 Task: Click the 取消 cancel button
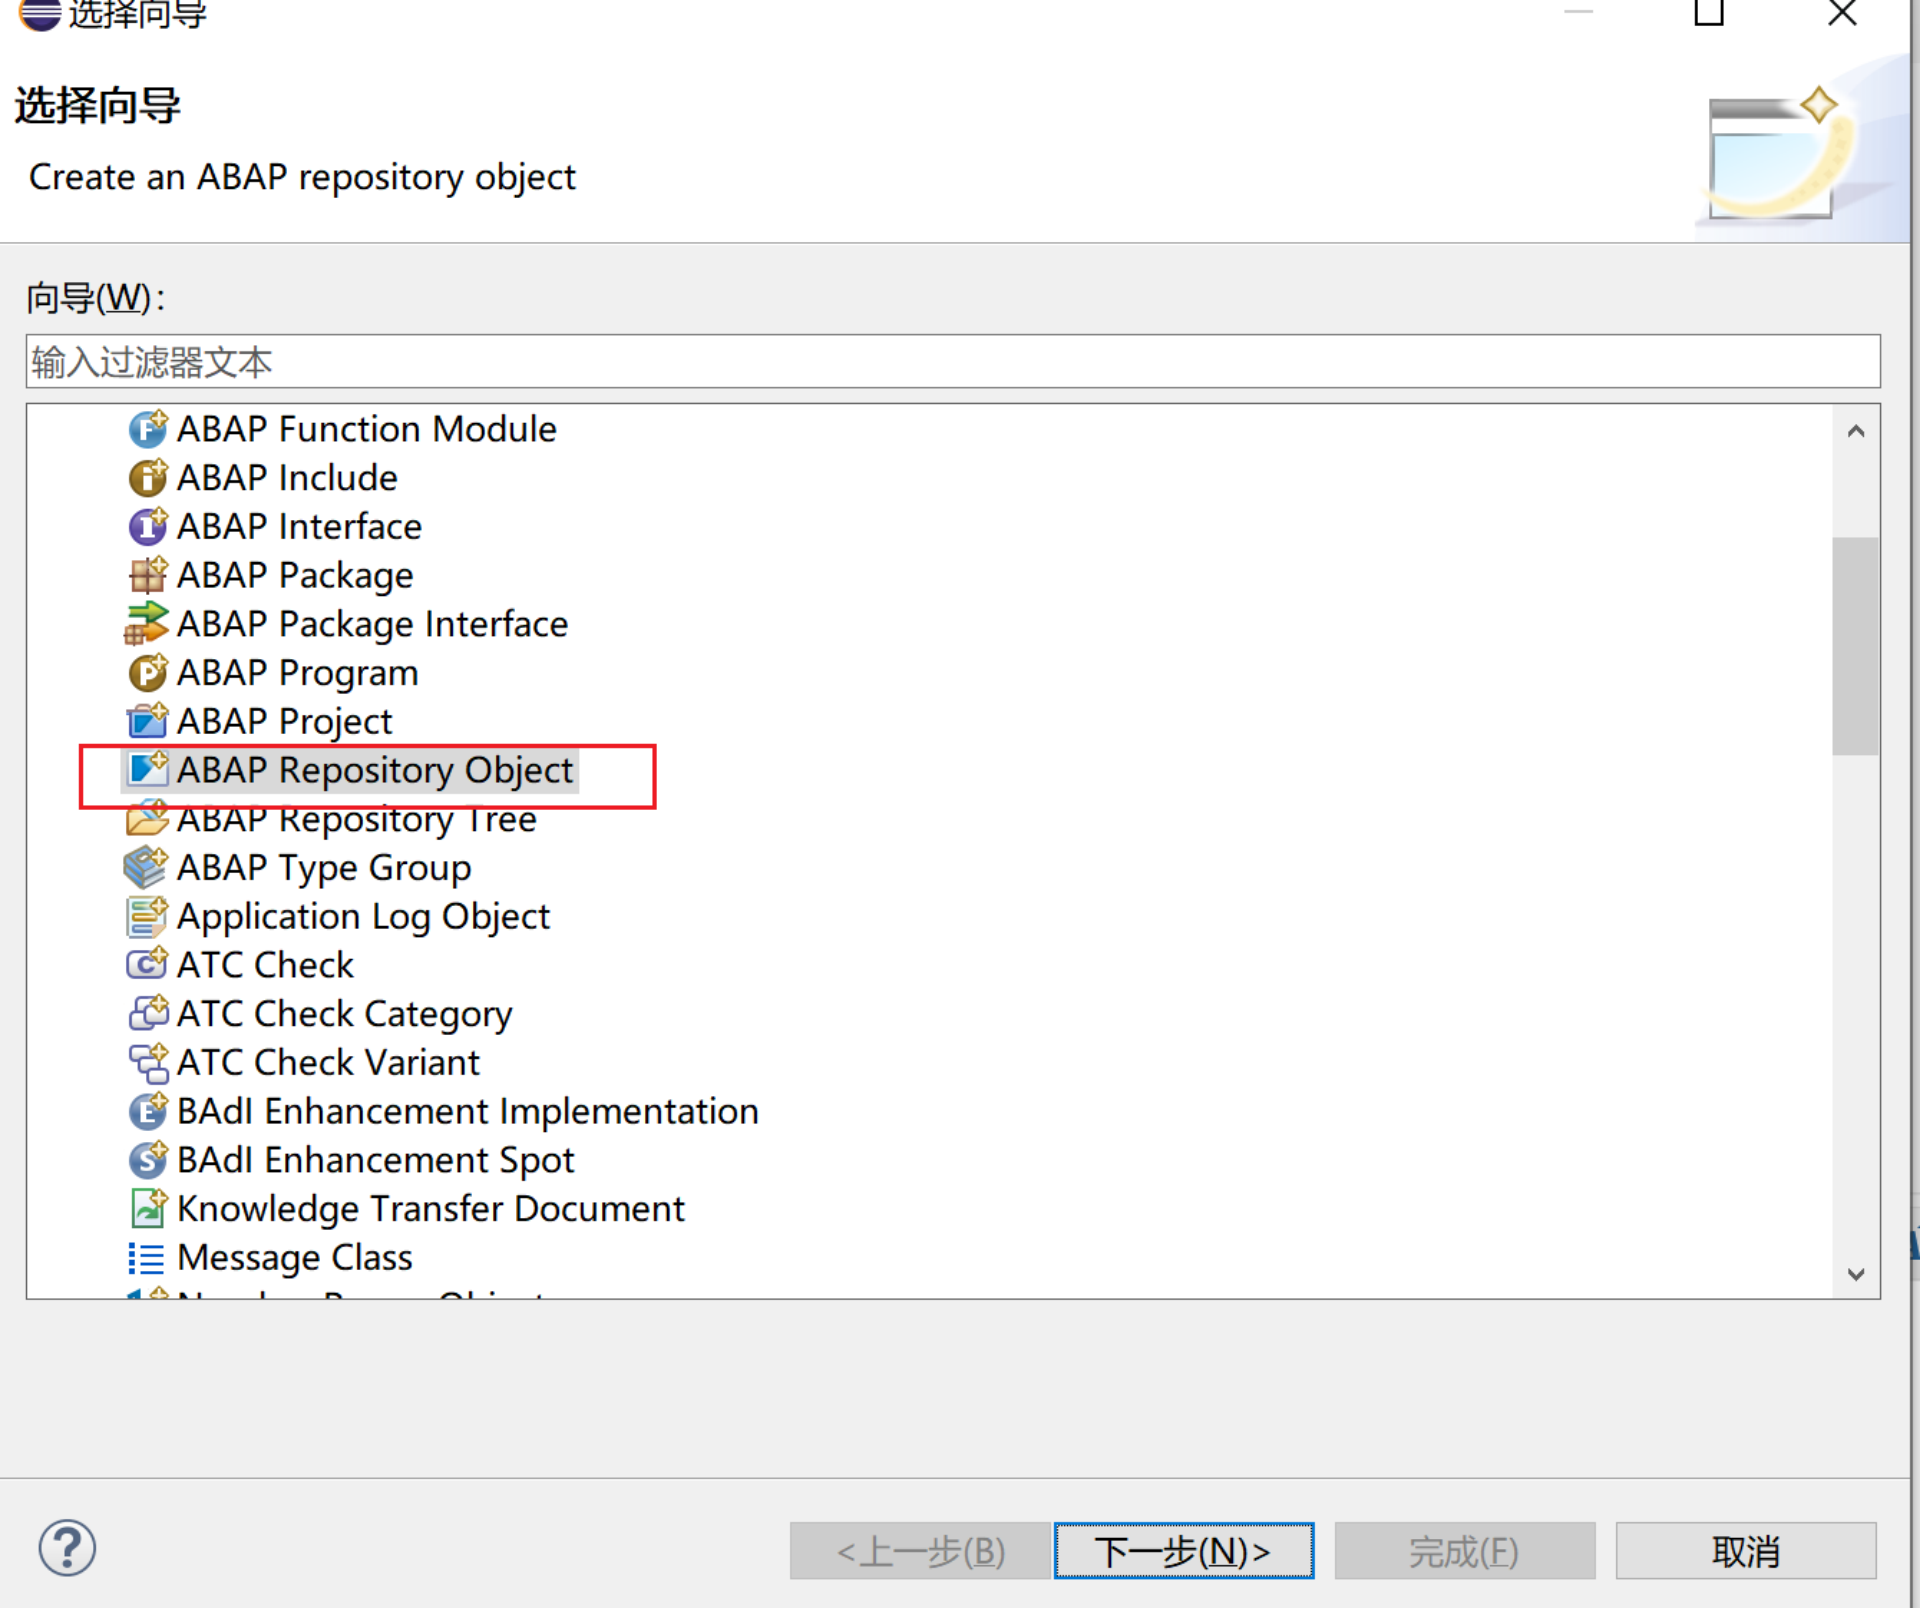click(x=1745, y=1551)
